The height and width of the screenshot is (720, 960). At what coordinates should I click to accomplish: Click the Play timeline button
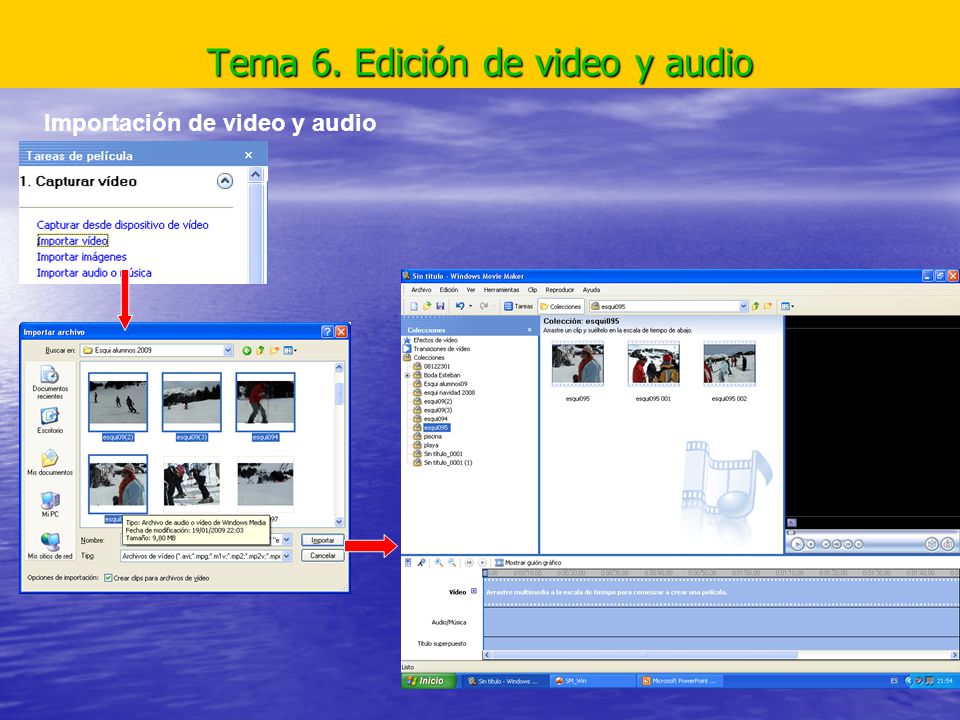(x=482, y=563)
